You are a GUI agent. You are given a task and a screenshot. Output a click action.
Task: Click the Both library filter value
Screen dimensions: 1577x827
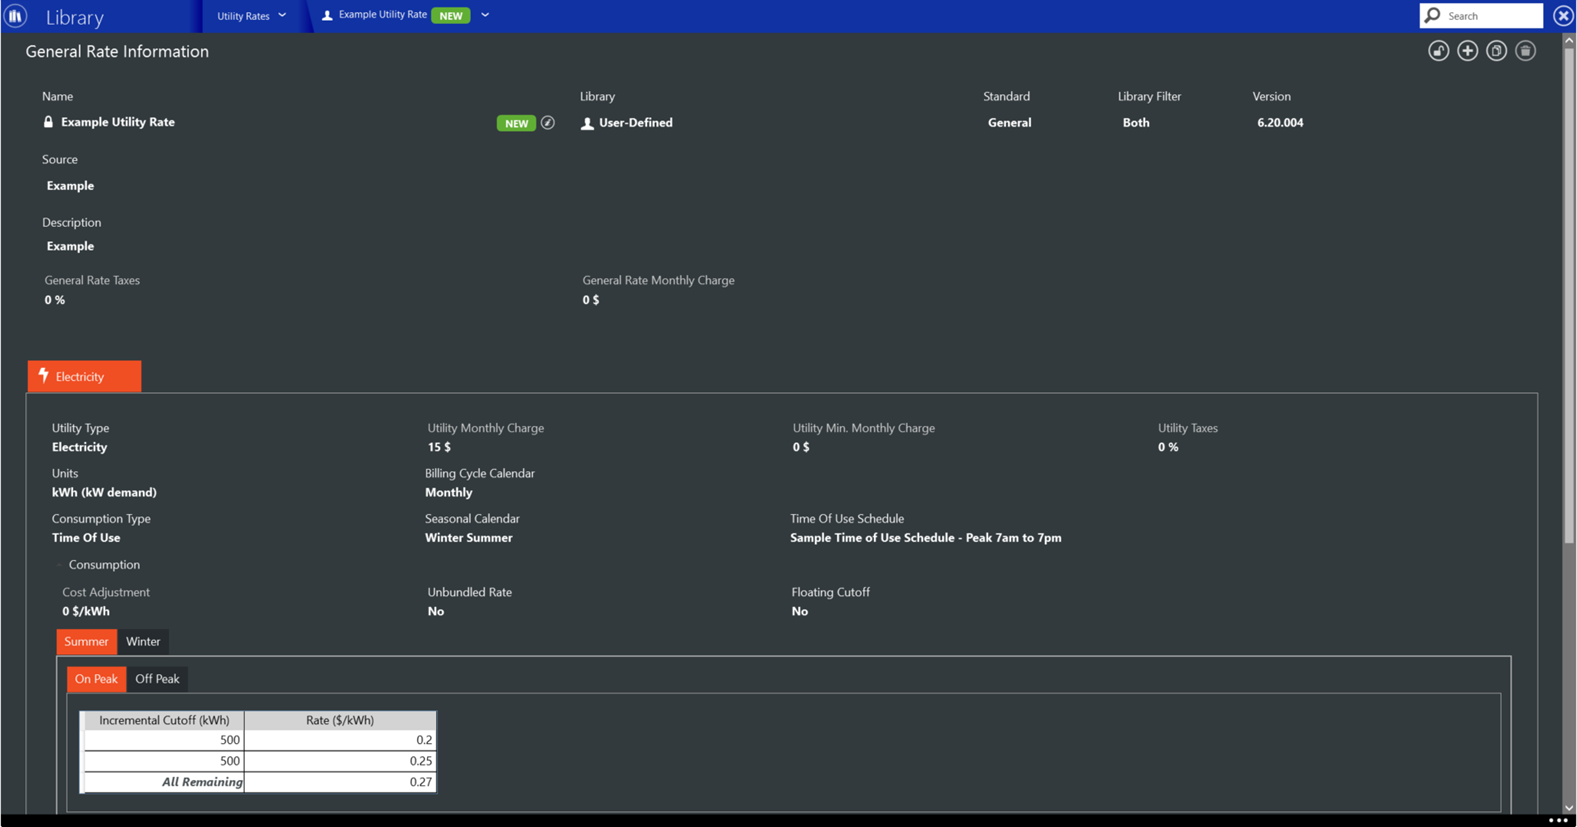pyautogui.click(x=1136, y=123)
